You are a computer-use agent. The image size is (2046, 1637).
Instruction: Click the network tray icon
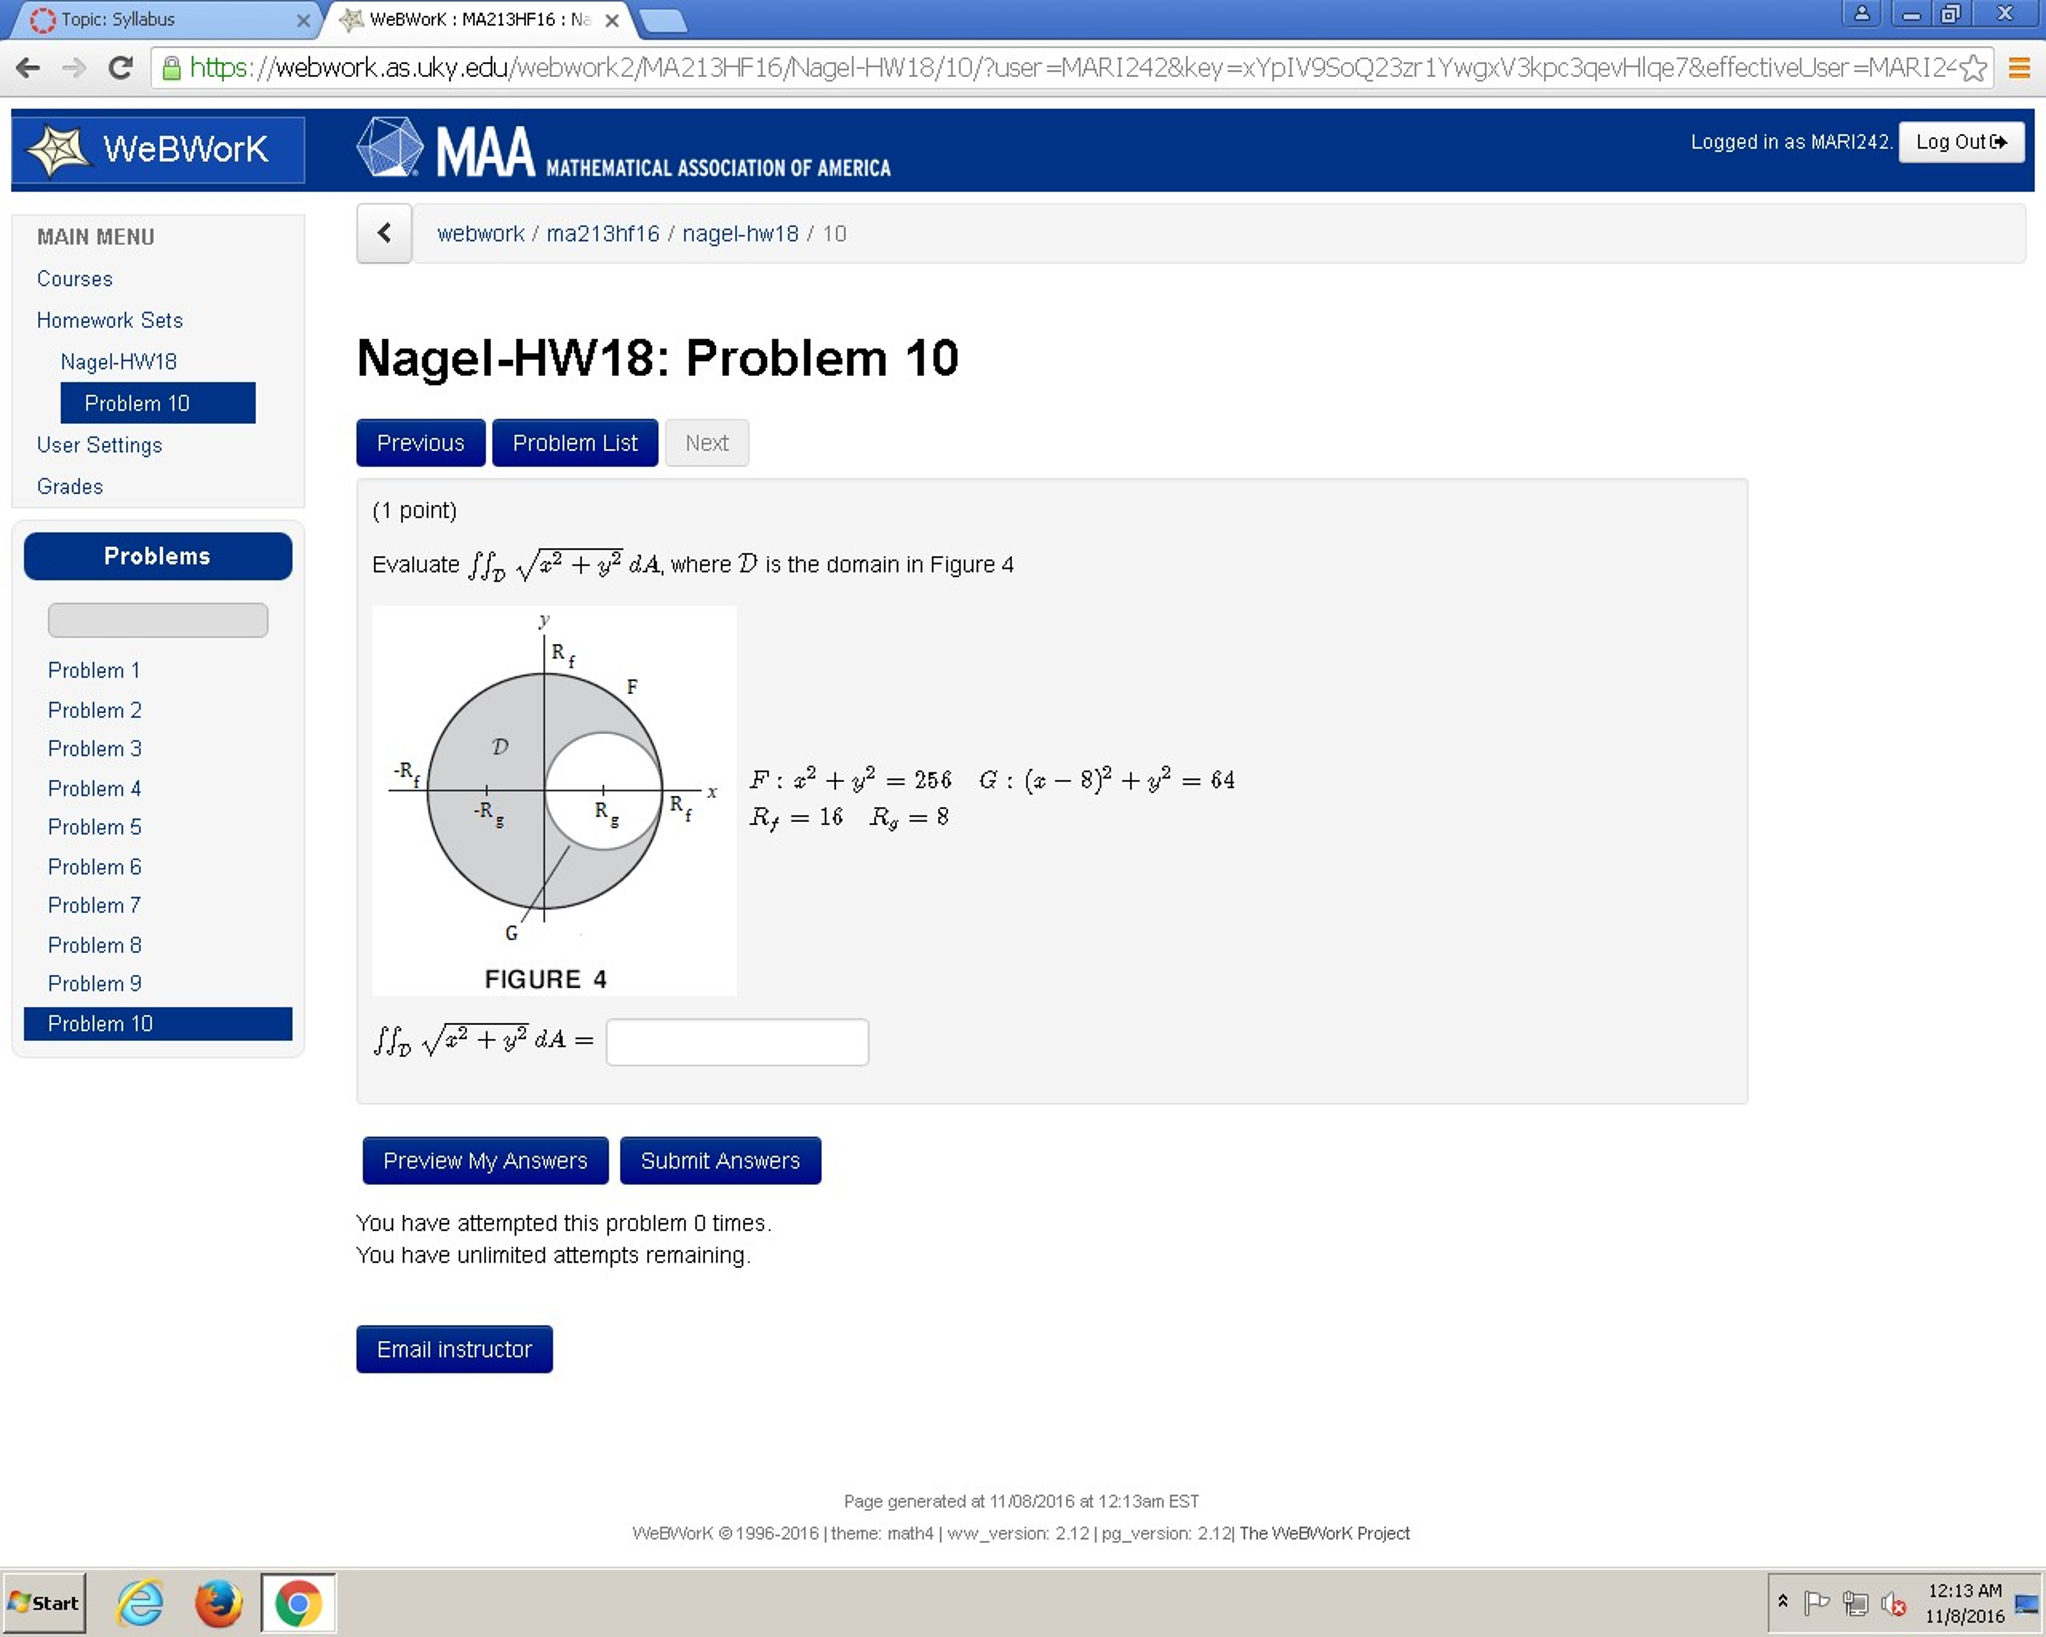1855,1604
